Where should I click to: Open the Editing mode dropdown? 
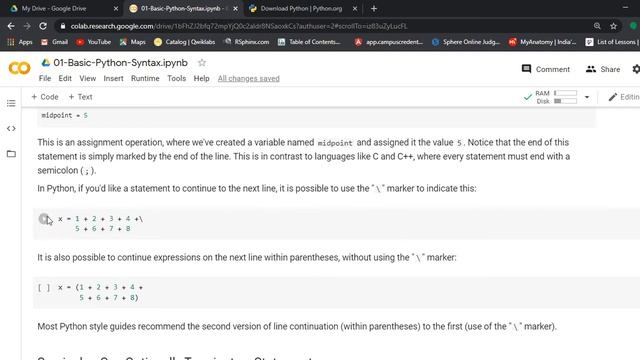[624, 97]
